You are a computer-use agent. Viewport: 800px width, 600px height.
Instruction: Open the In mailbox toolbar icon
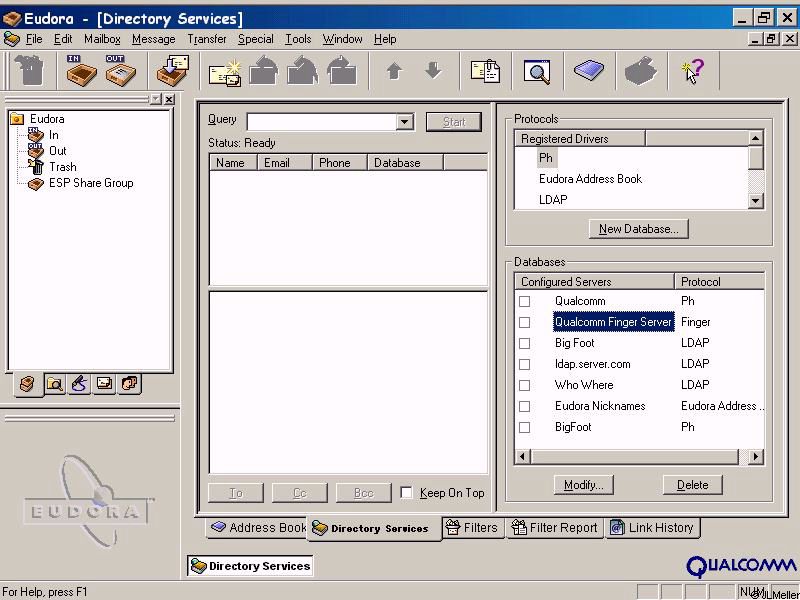[x=81, y=70]
